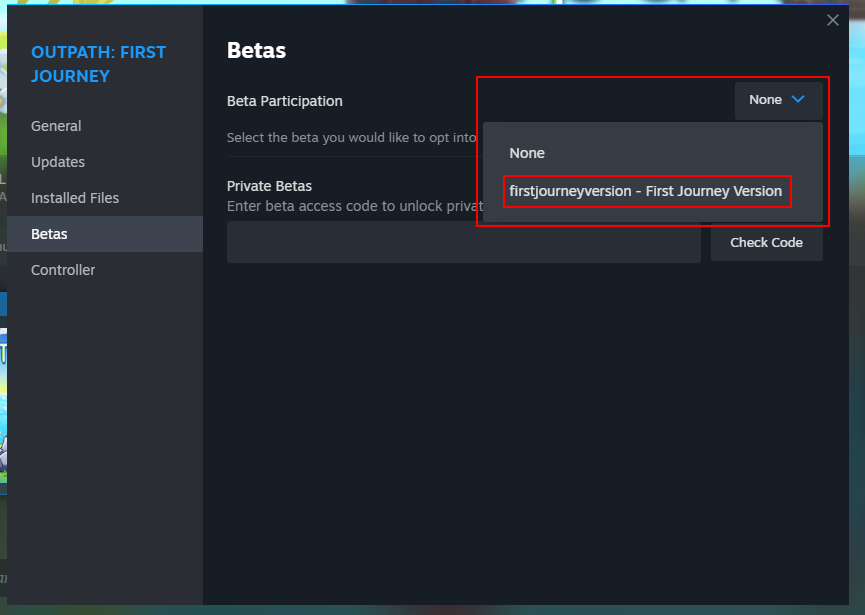
Task: Open the General settings section
Action: [56, 126]
